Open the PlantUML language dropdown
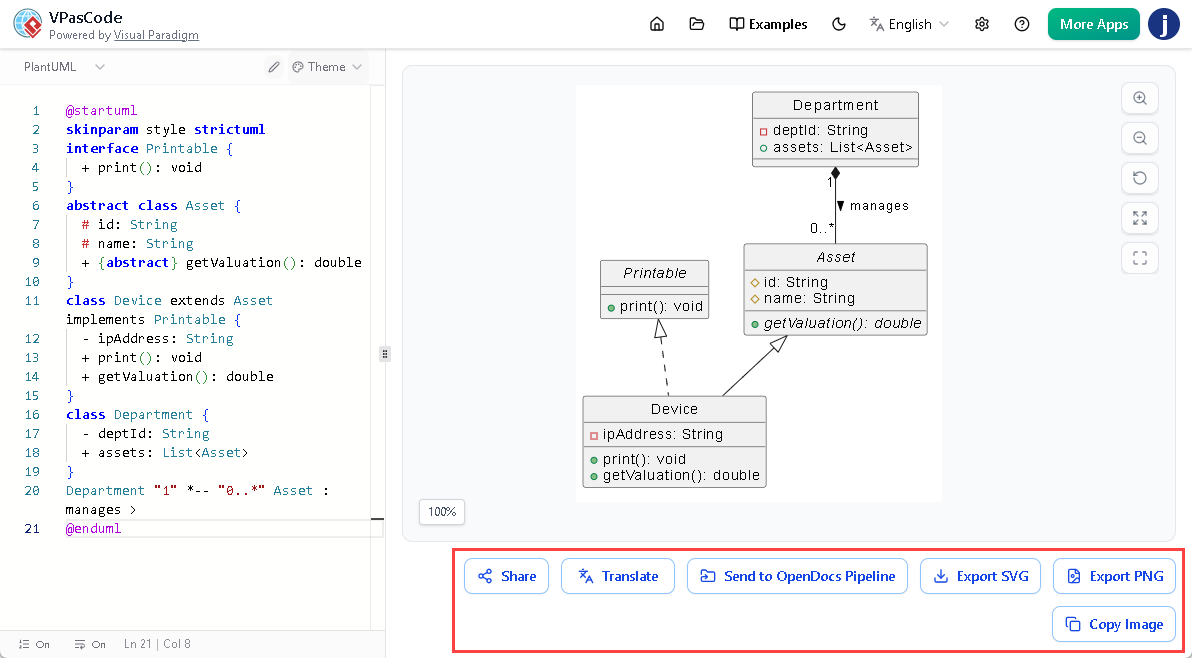The height and width of the screenshot is (658, 1192). 64,67
